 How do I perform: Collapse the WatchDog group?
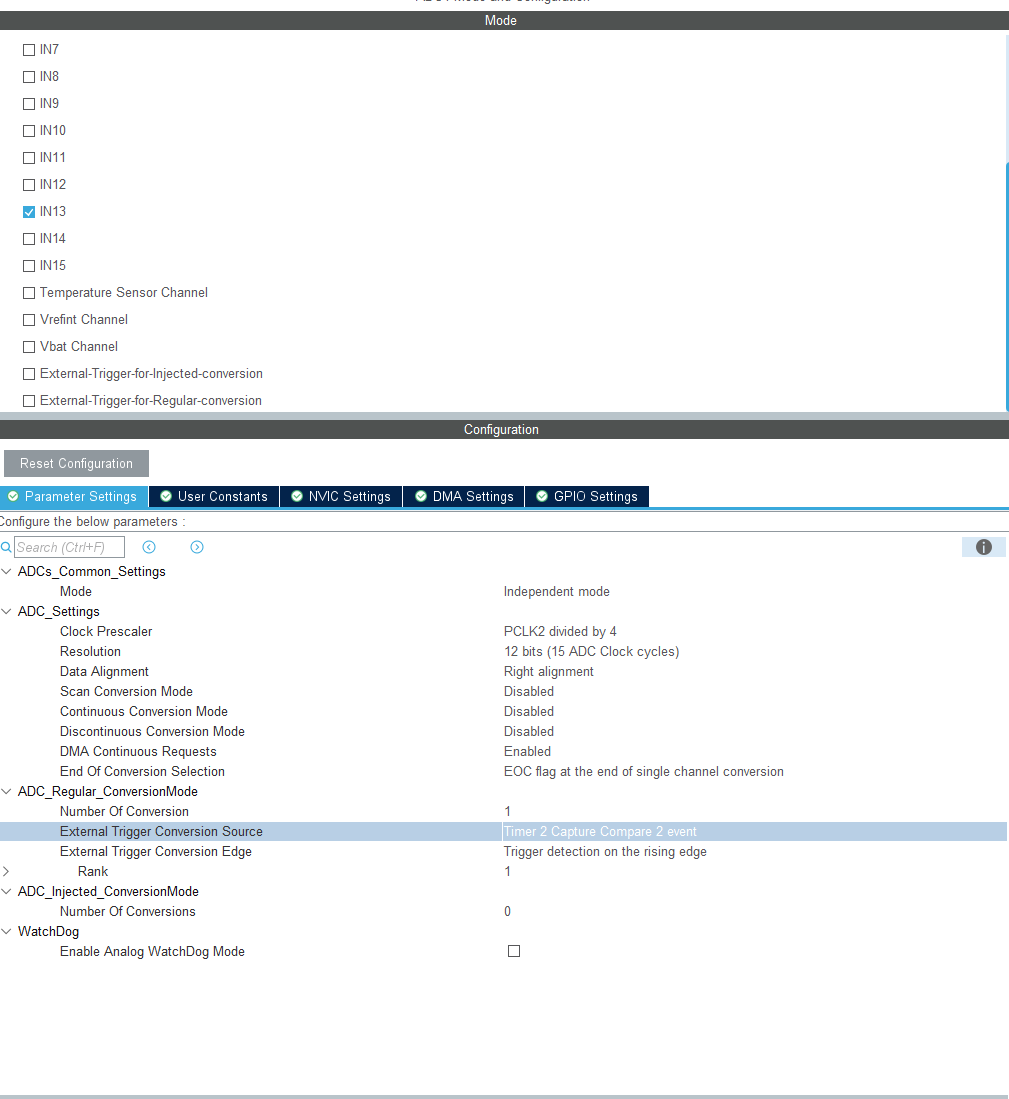pos(6,931)
